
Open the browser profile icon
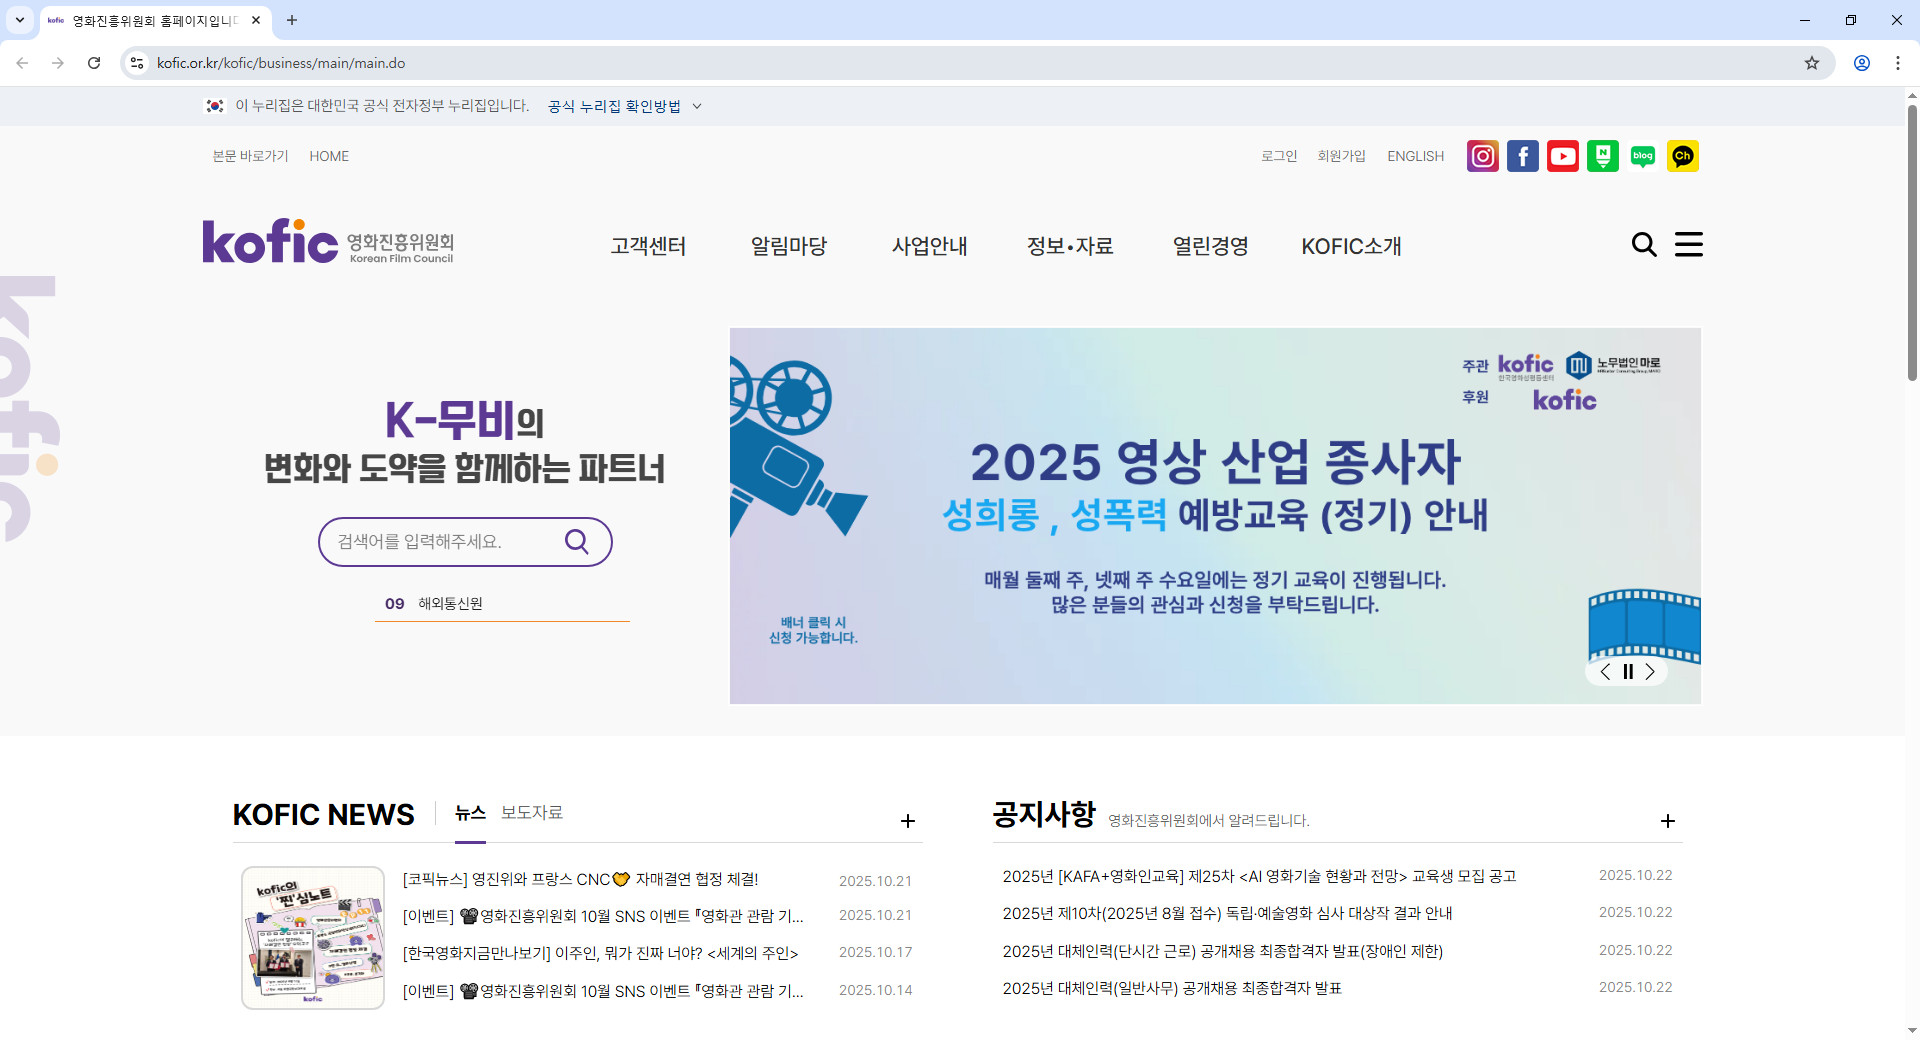(x=1861, y=63)
